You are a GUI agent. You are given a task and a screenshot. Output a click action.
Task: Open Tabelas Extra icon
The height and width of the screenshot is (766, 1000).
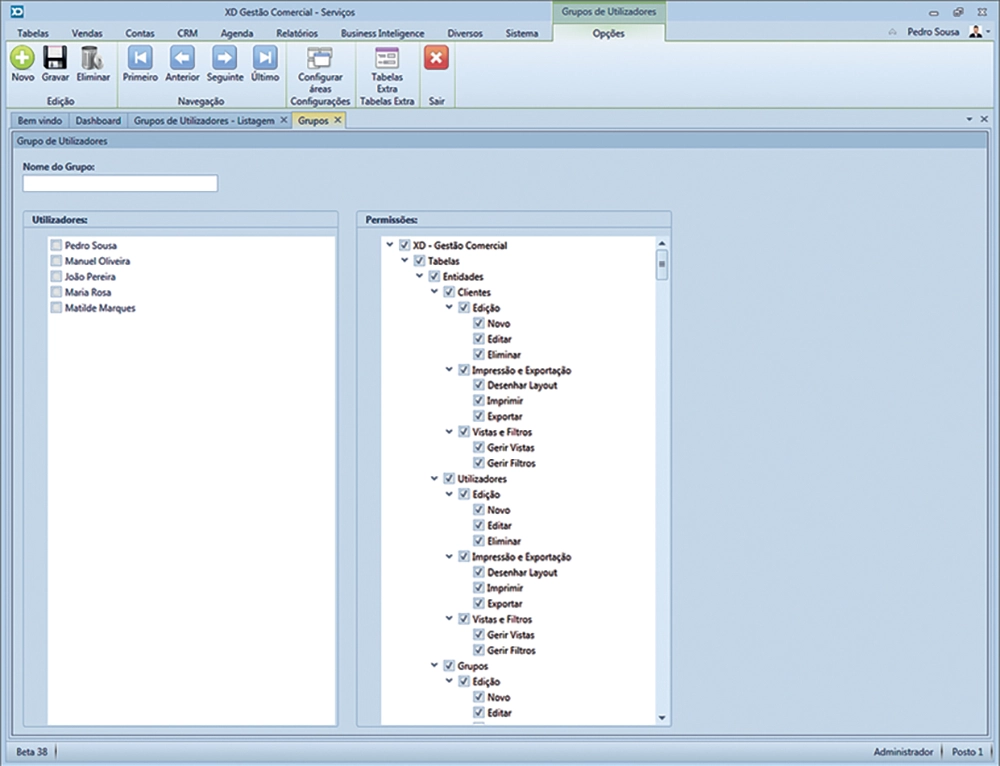coord(386,58)
